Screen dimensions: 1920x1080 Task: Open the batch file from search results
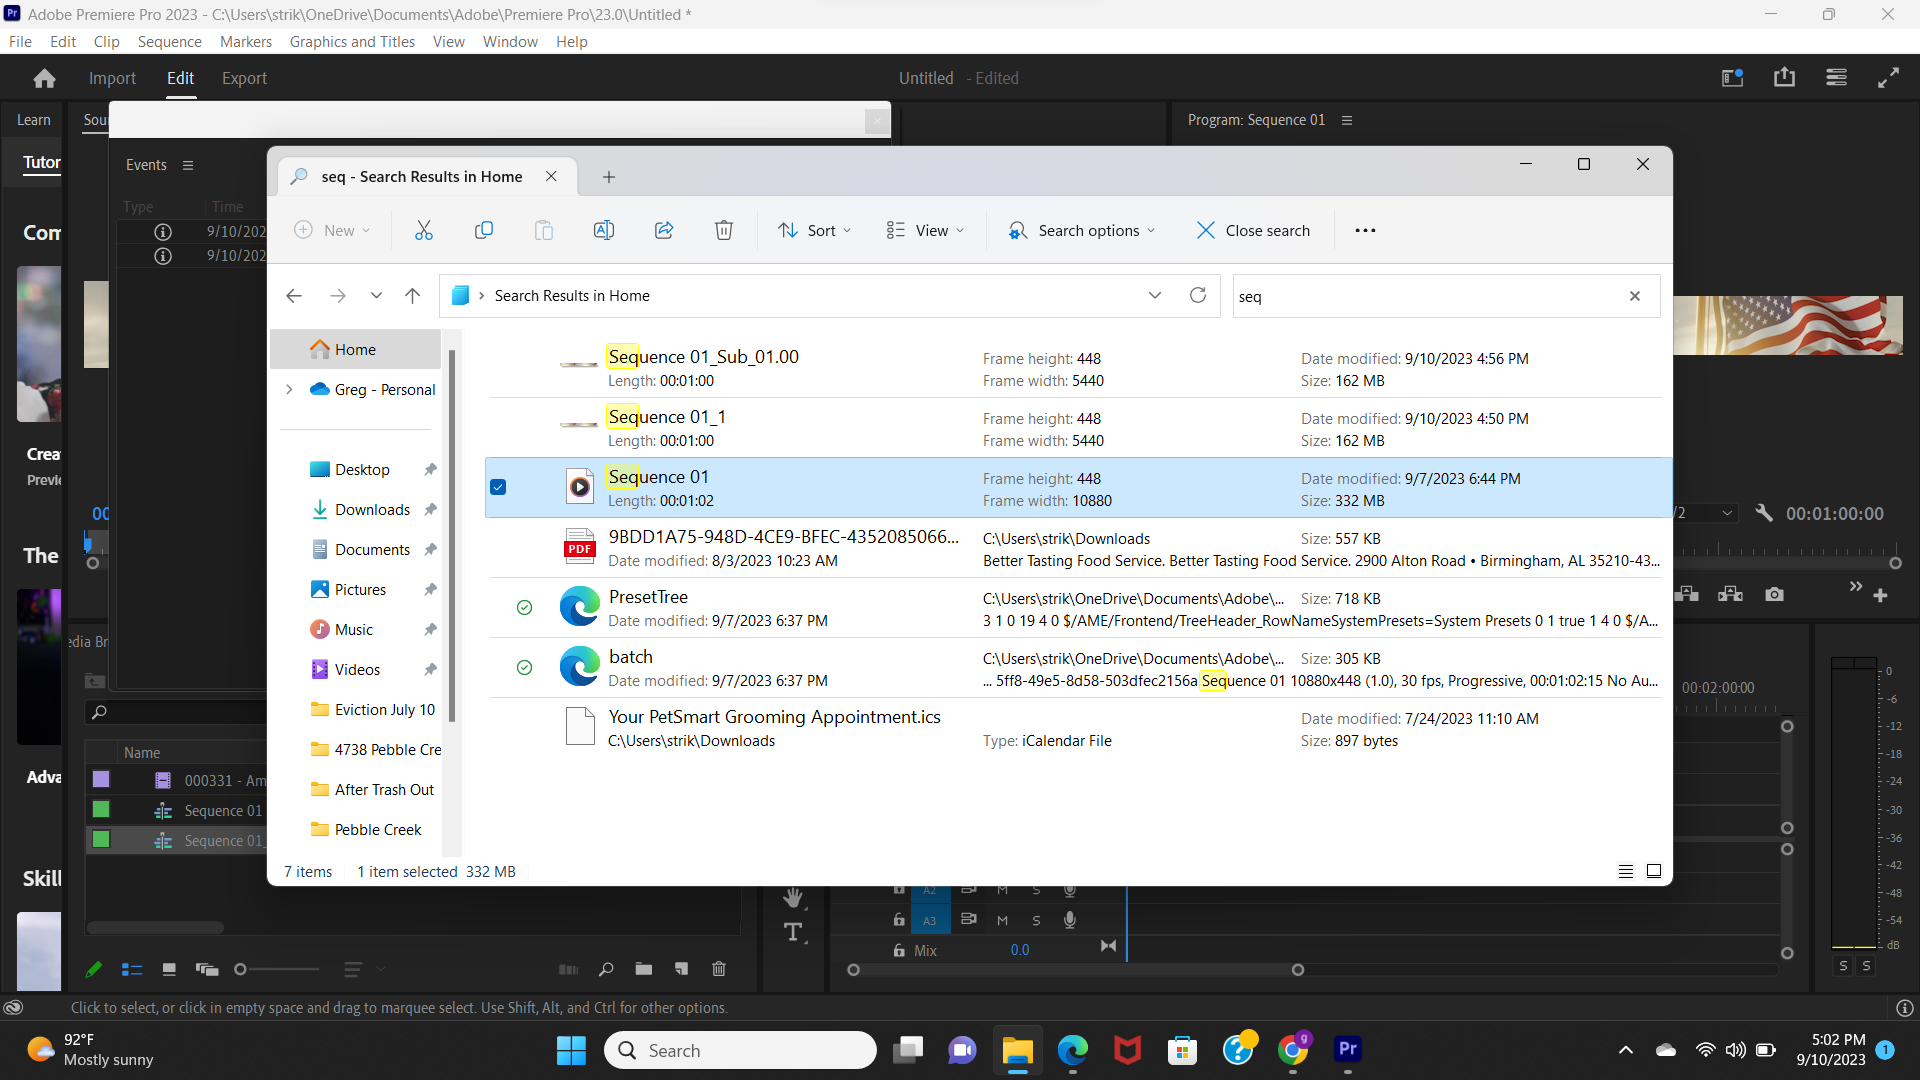[631, 657]
